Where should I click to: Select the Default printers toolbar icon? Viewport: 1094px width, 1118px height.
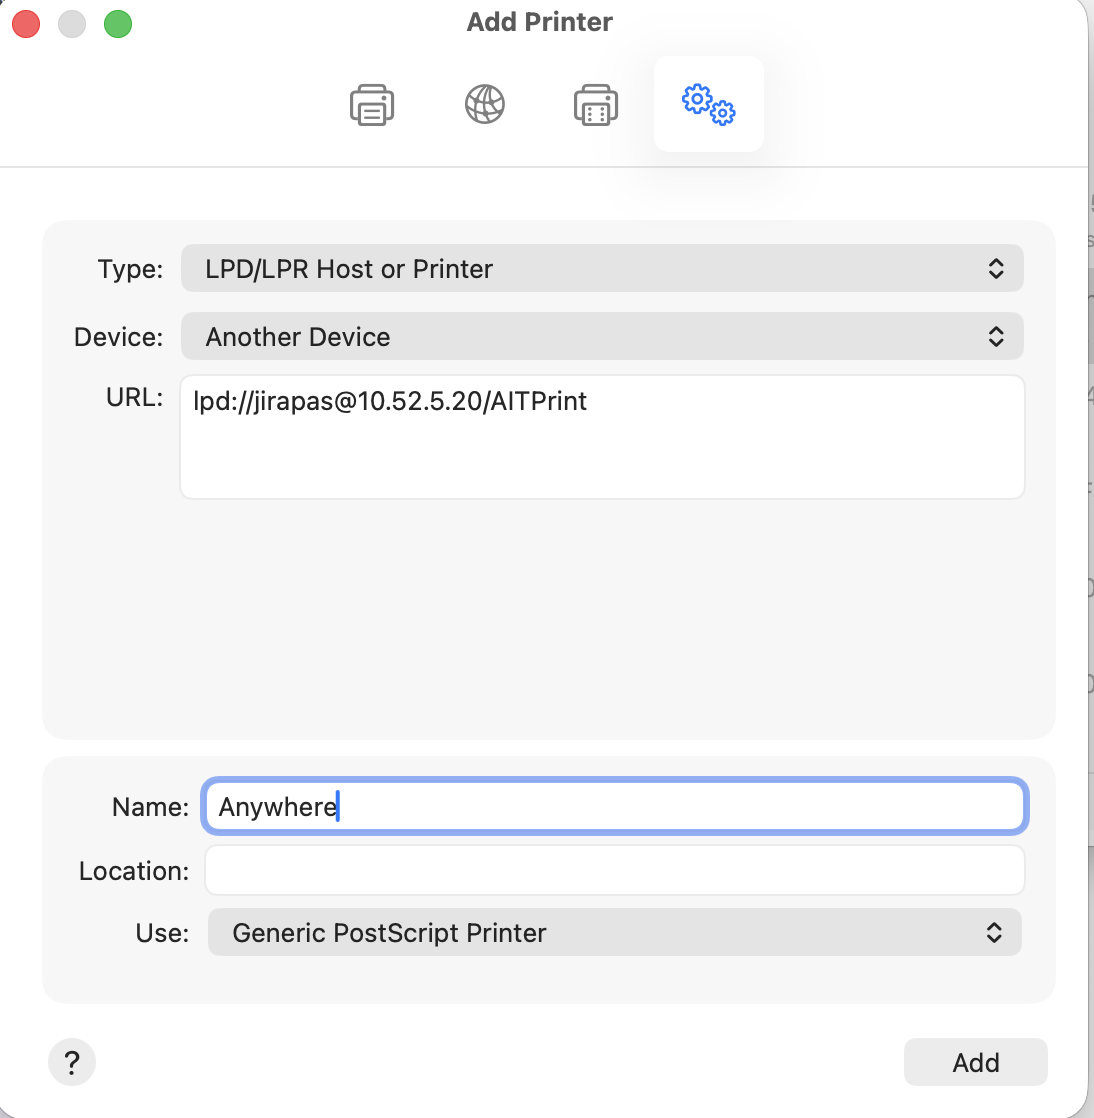tap(372, 104)
